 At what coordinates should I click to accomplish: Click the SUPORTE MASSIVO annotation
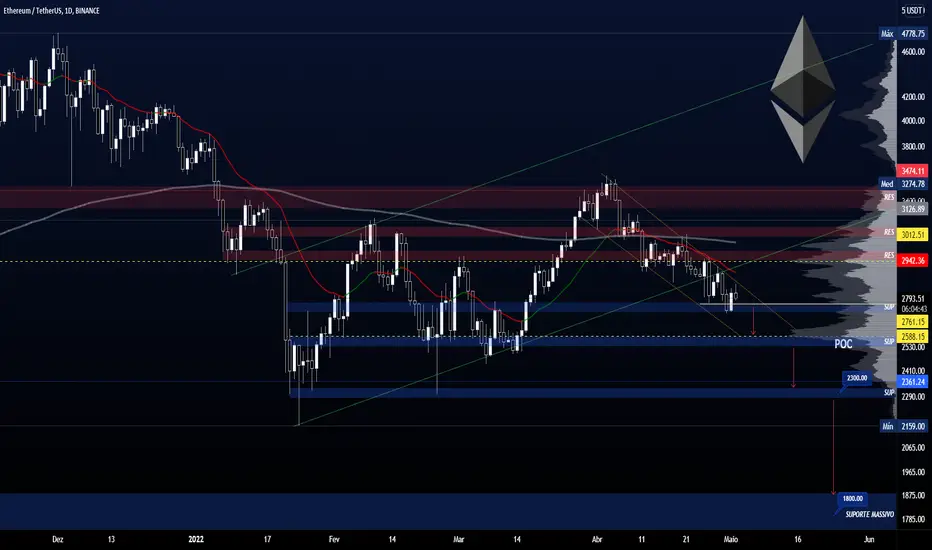(x=870, y=515)
